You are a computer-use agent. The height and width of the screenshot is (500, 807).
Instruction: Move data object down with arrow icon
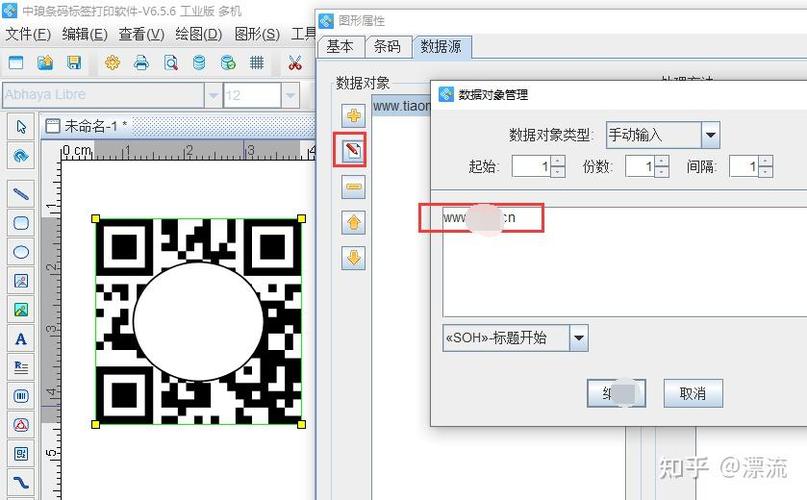click(x=353, y=257)
